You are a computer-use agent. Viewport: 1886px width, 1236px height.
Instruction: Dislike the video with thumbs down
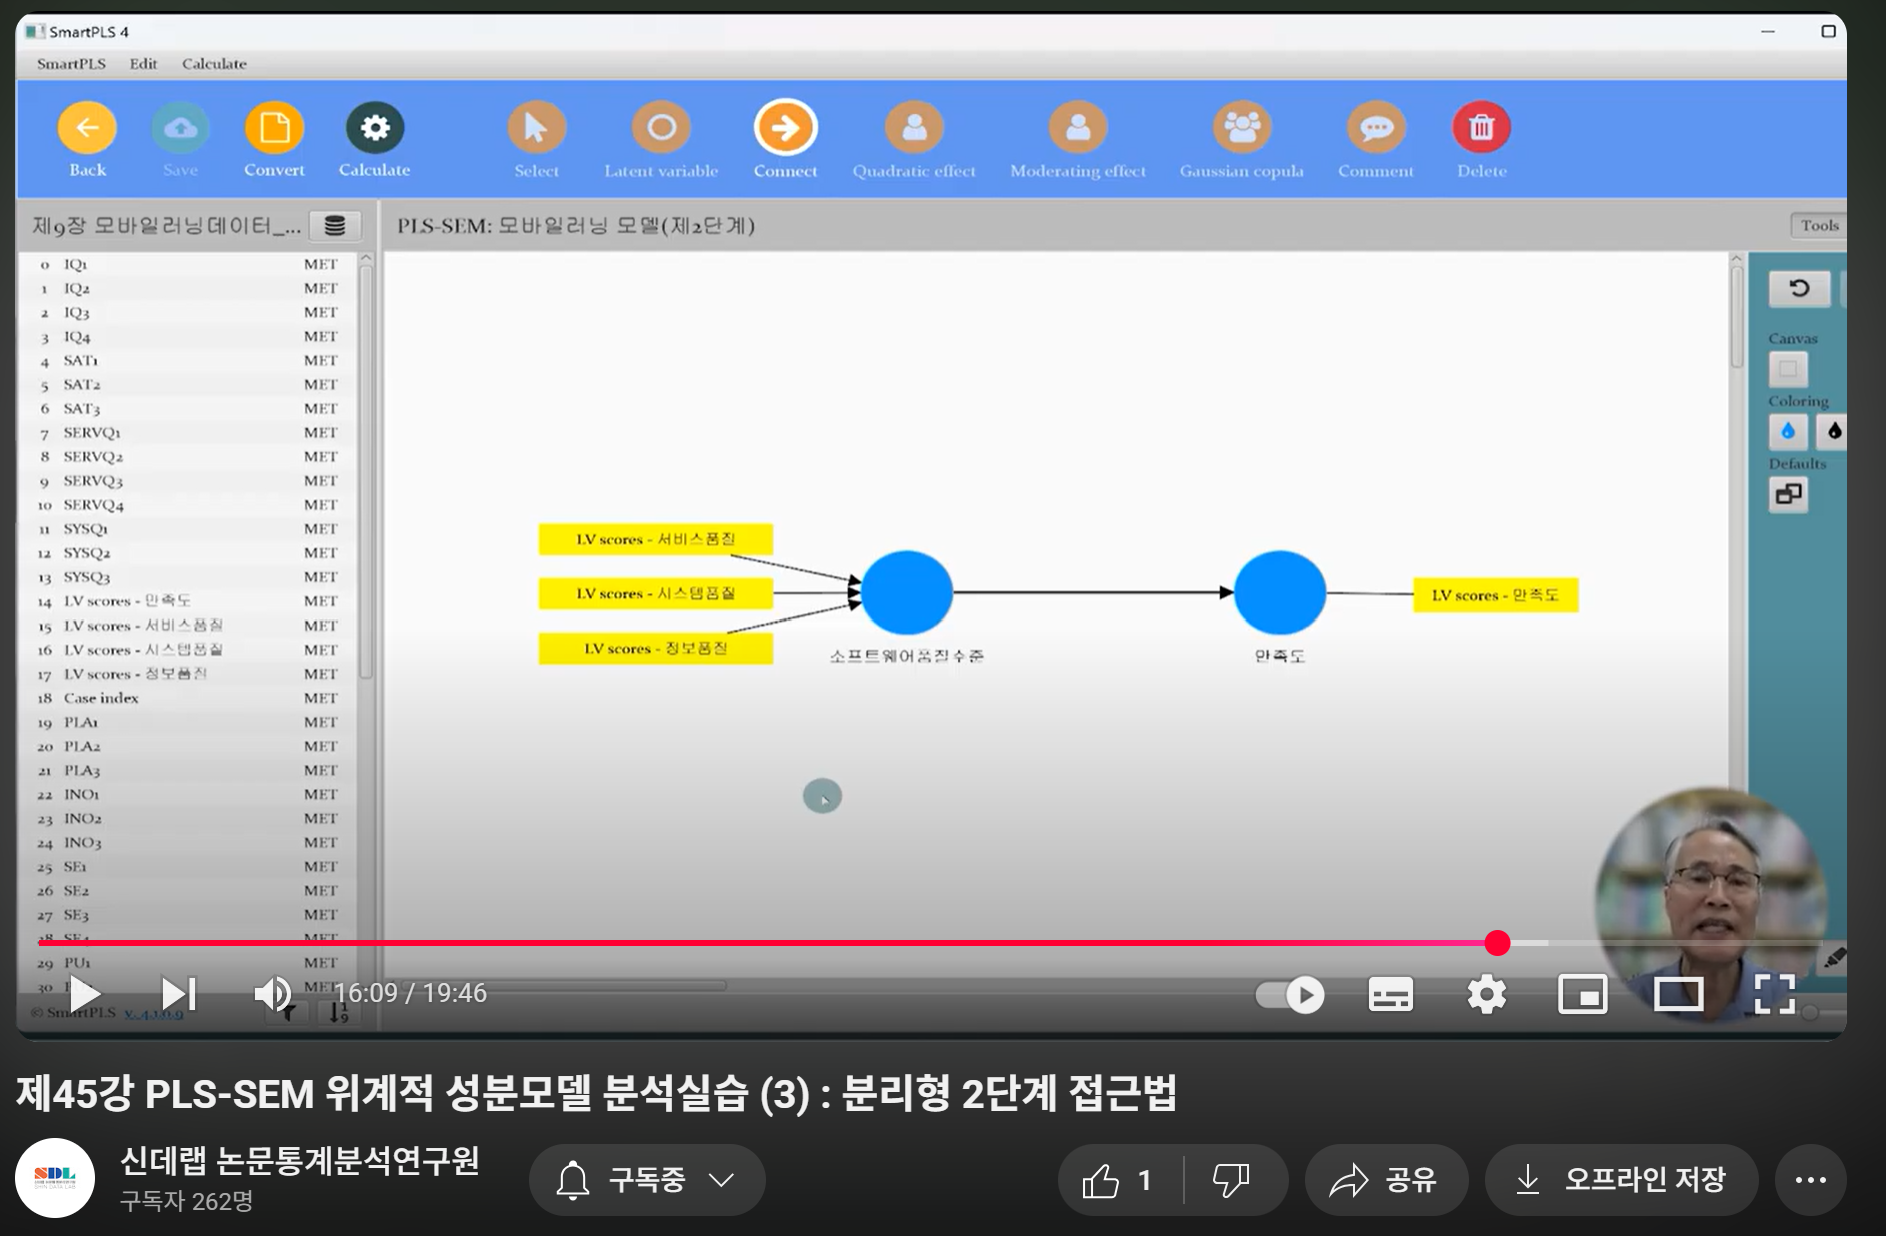[1232, 1181]
